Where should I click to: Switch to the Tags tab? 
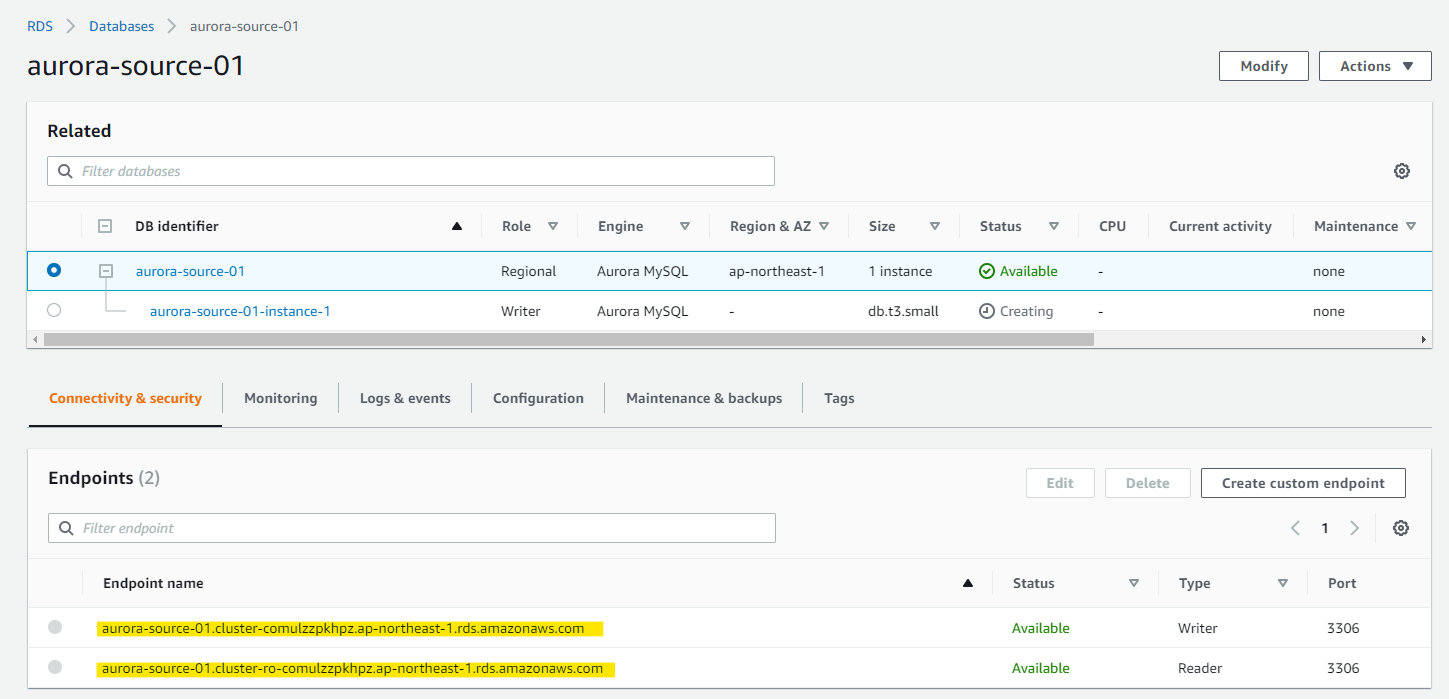pyautogui.click(x=839, y=398)
